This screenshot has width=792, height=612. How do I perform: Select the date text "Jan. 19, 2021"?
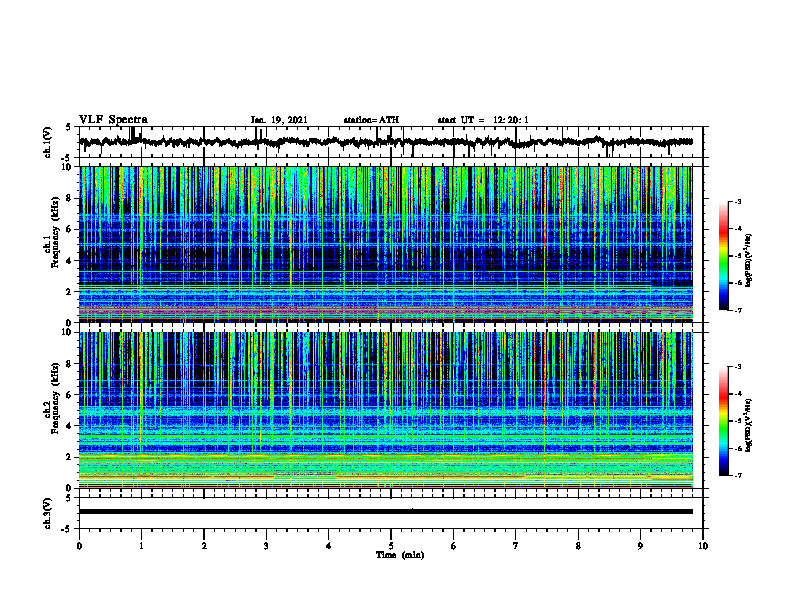[x=279, y=120]
